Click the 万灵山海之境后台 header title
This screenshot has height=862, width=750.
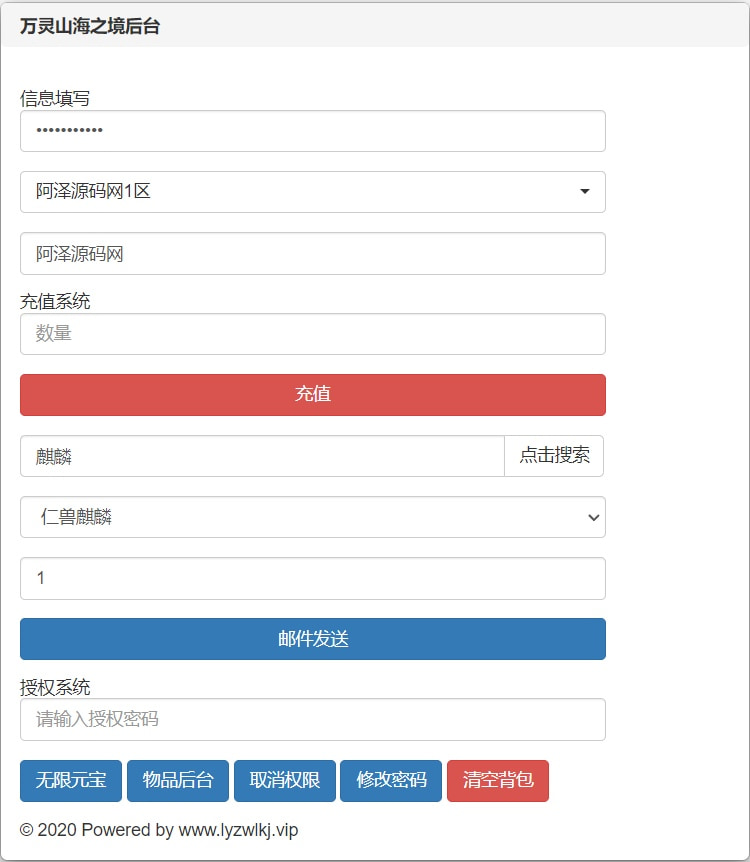pyautogui.click(x=90, y=27)
